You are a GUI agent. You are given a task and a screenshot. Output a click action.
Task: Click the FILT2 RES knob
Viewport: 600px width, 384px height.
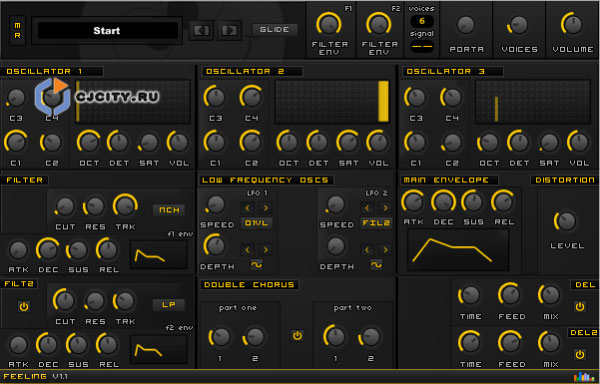(x=95, y=301)
